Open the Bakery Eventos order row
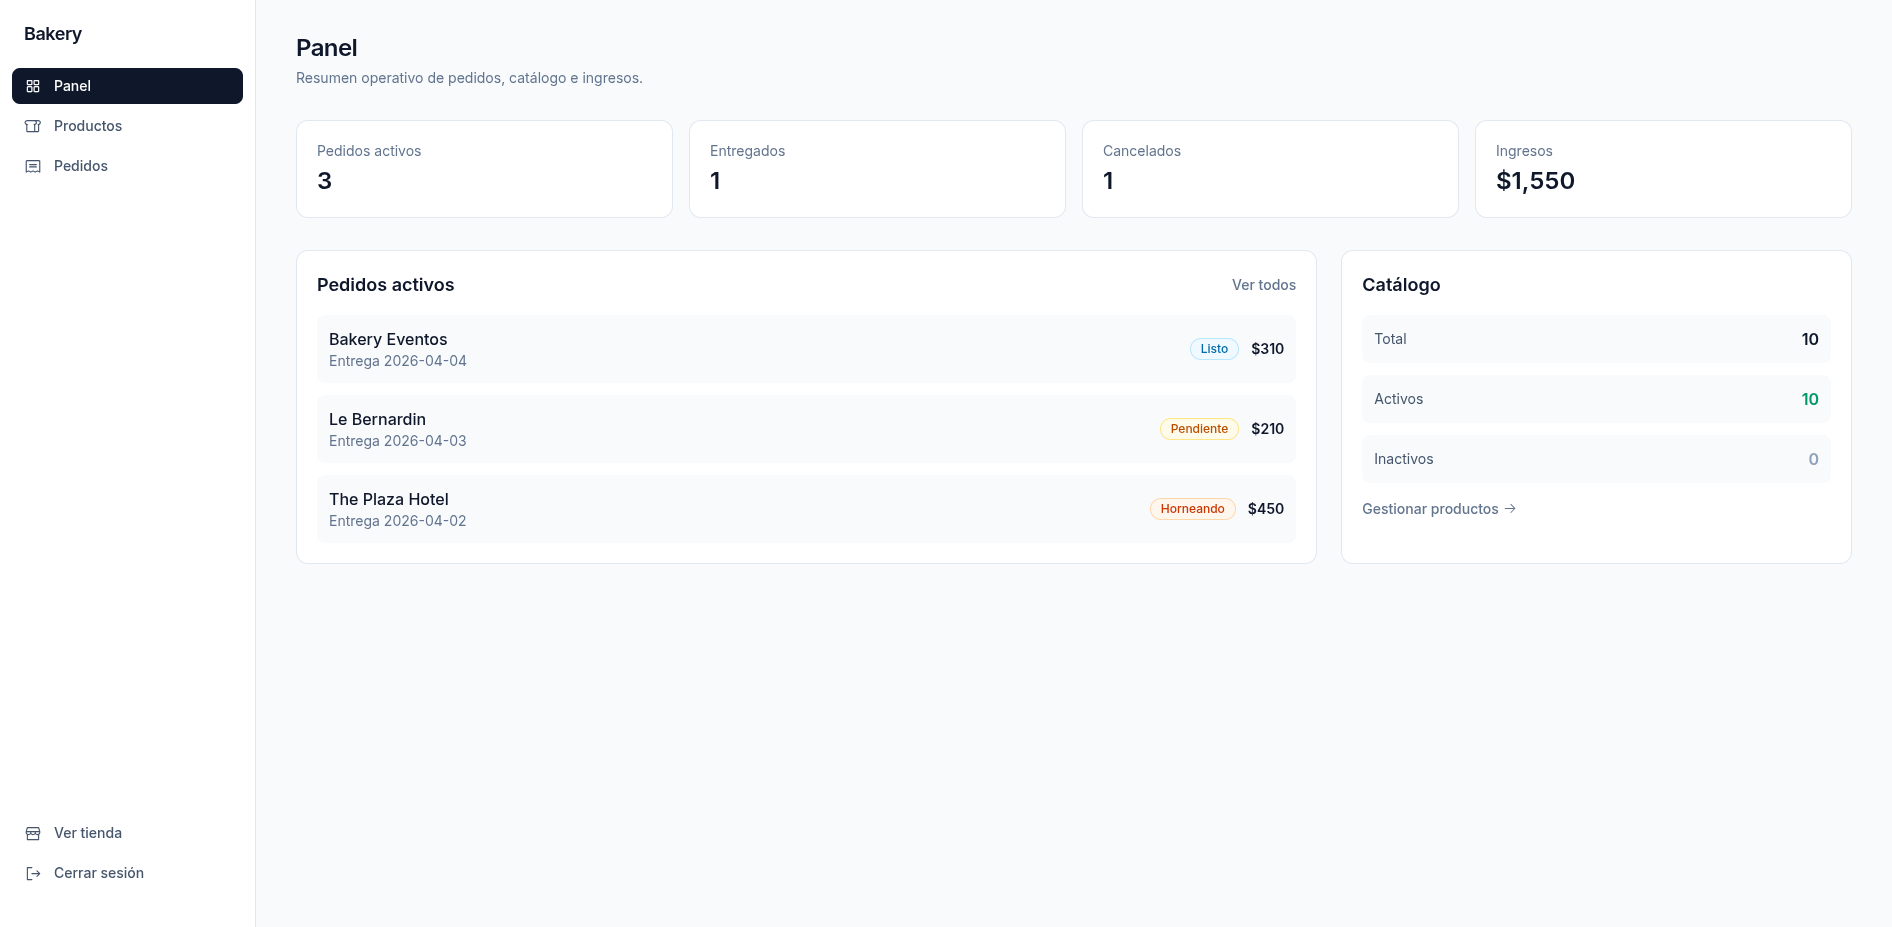The image size is (1892, 927). pyautogui.click(x=806, y=349)
